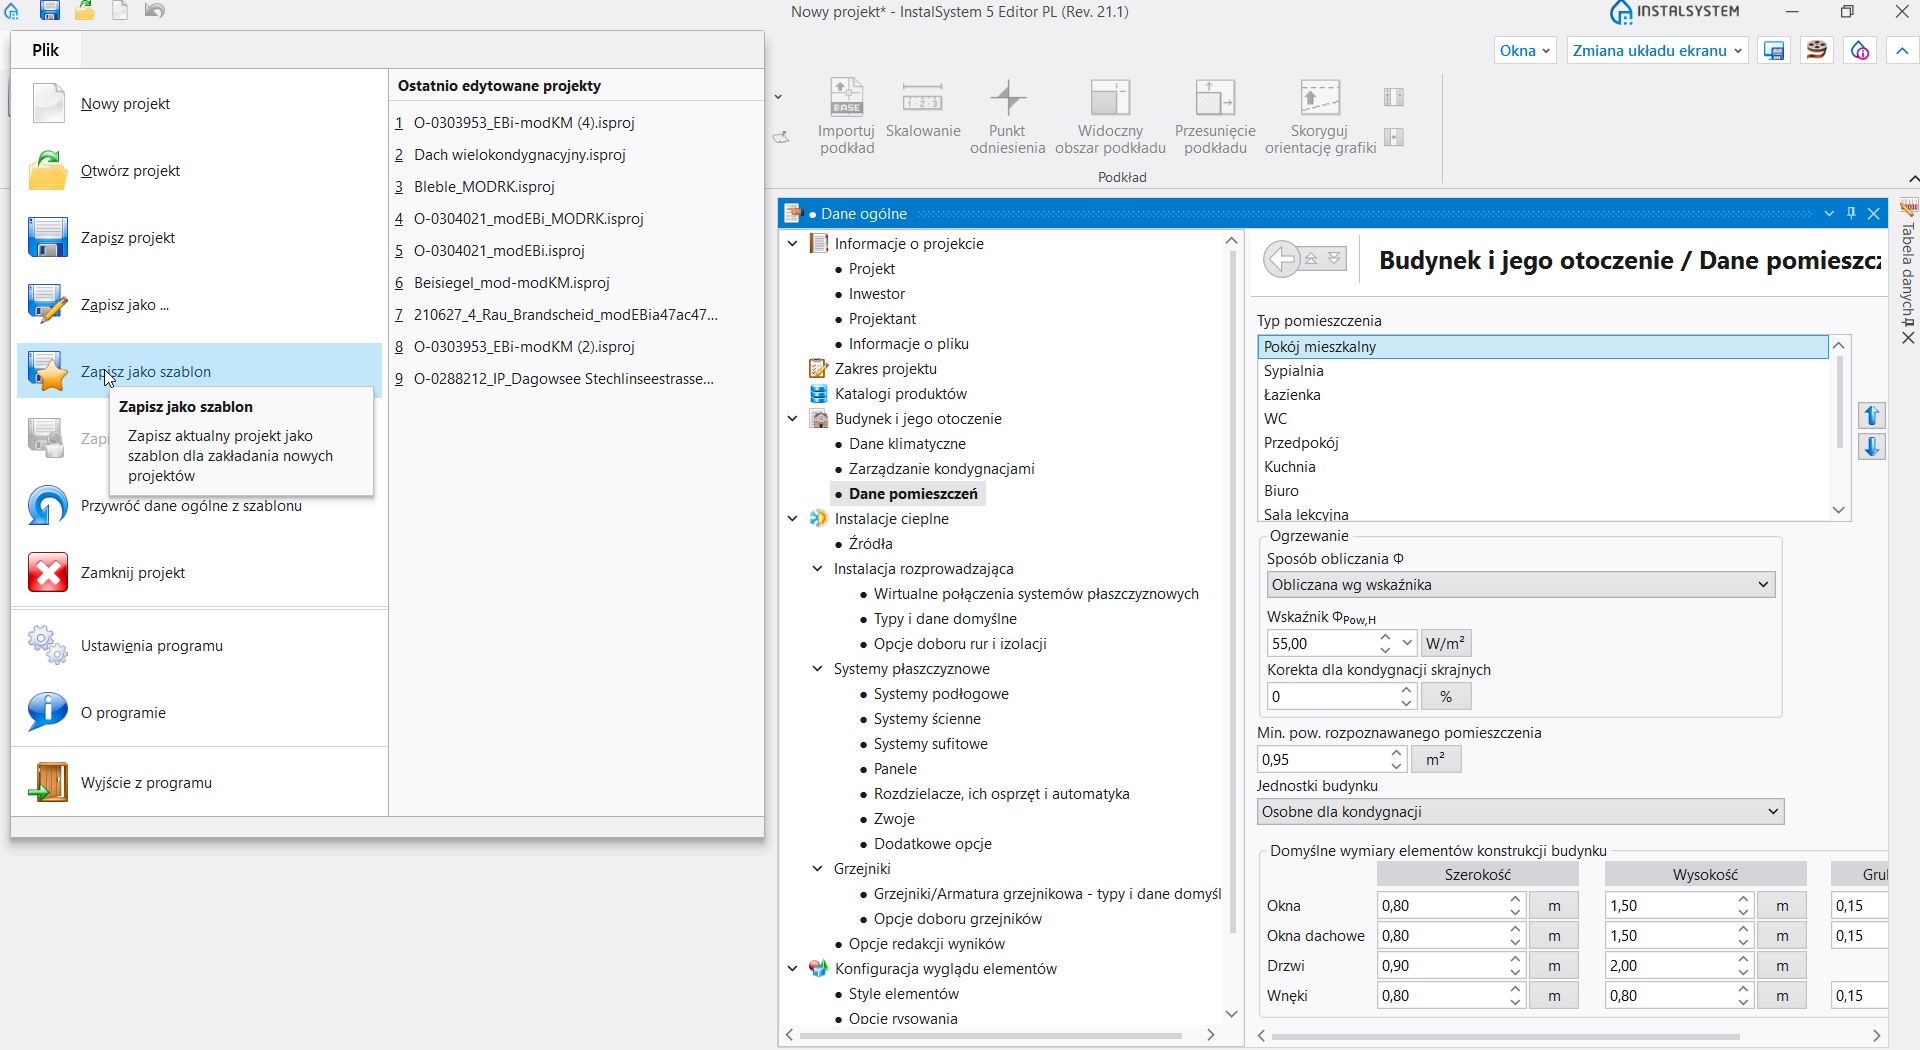Image resolution: width=1920 pixels, height=1050 pixels.
Task: Open Jednostki budynku dropdown
Action: [x=1520, y=812]
